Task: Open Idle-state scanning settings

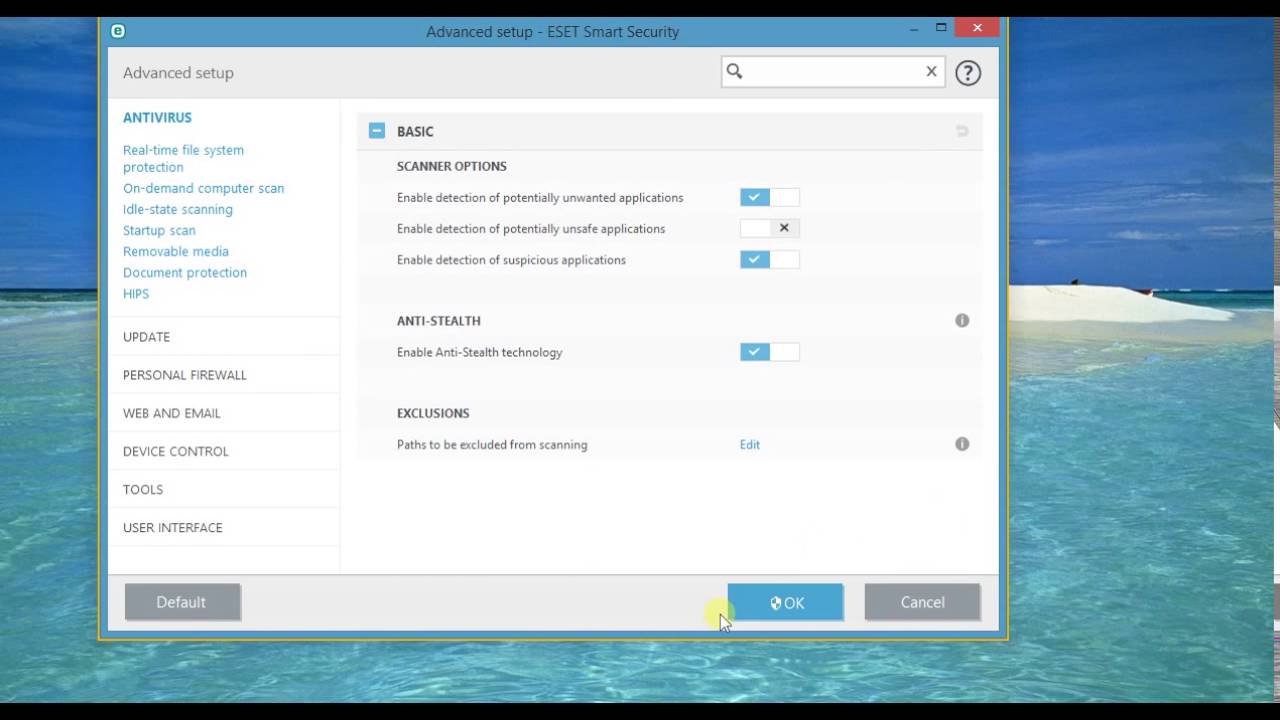Action: click(178, 209)
